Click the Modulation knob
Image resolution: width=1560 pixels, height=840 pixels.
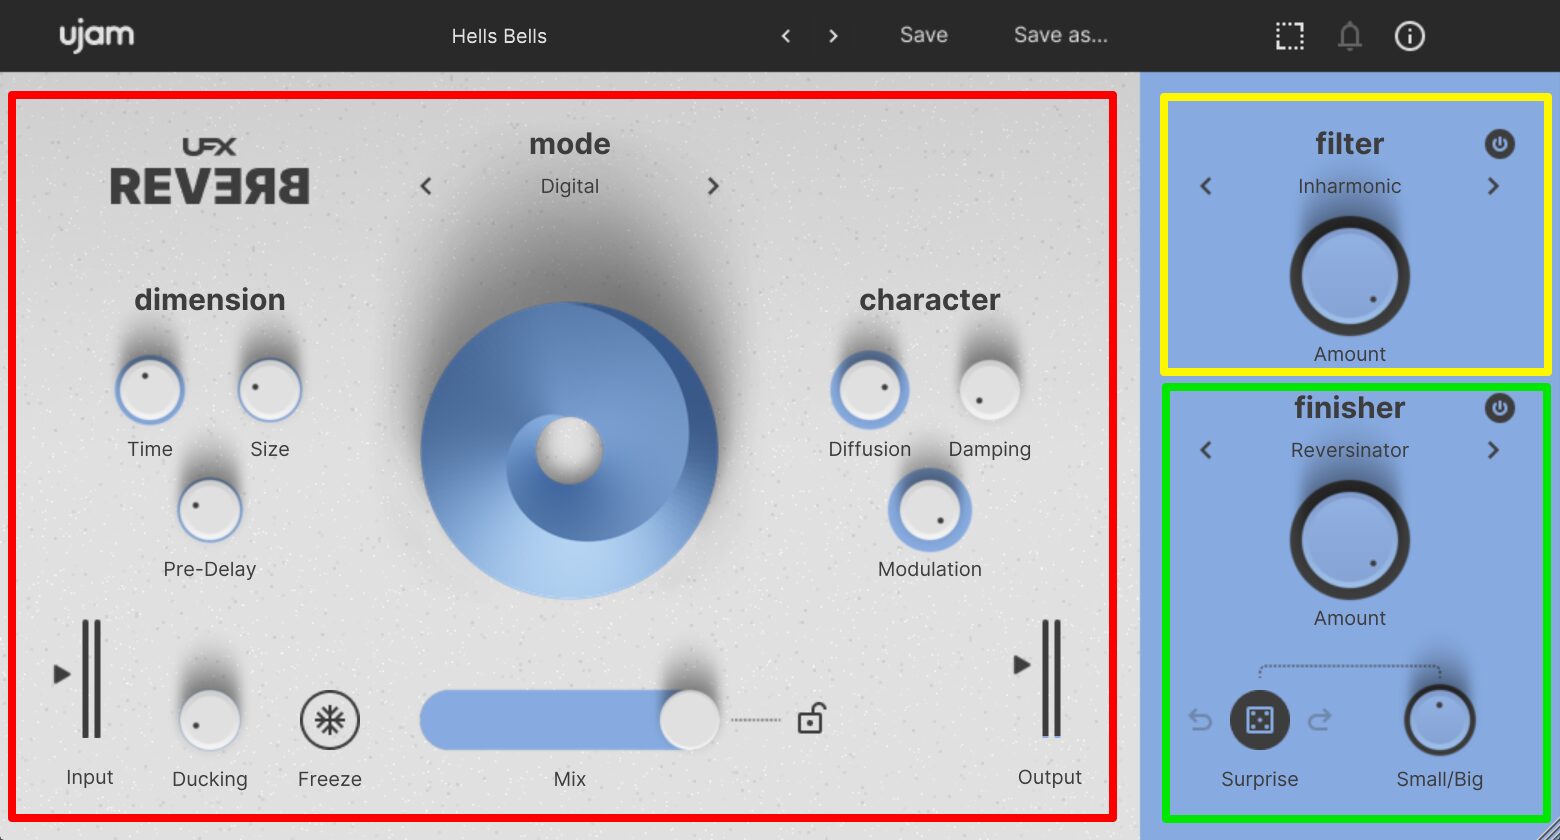(x=930, y=510)
